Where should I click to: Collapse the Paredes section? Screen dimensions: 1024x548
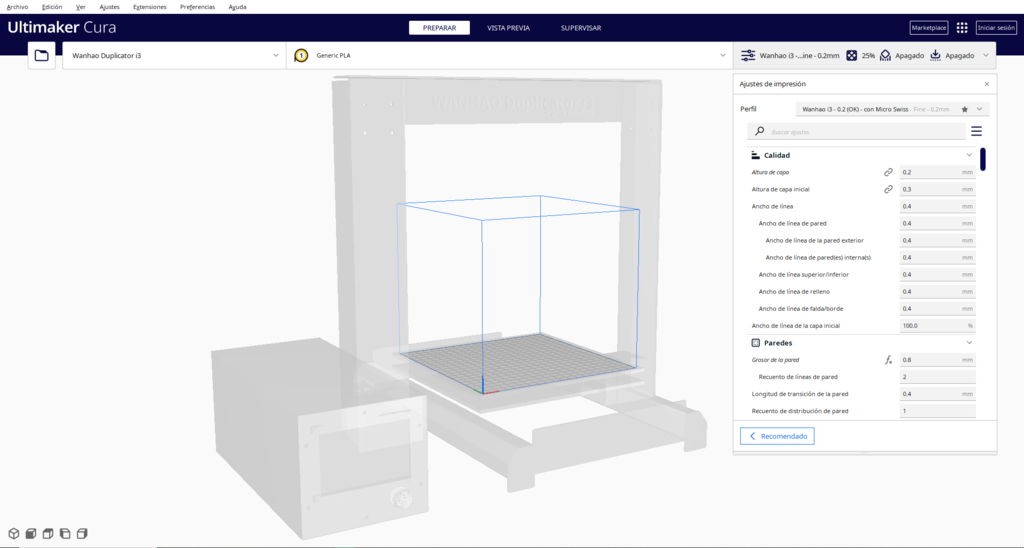[x=969, y=343]
